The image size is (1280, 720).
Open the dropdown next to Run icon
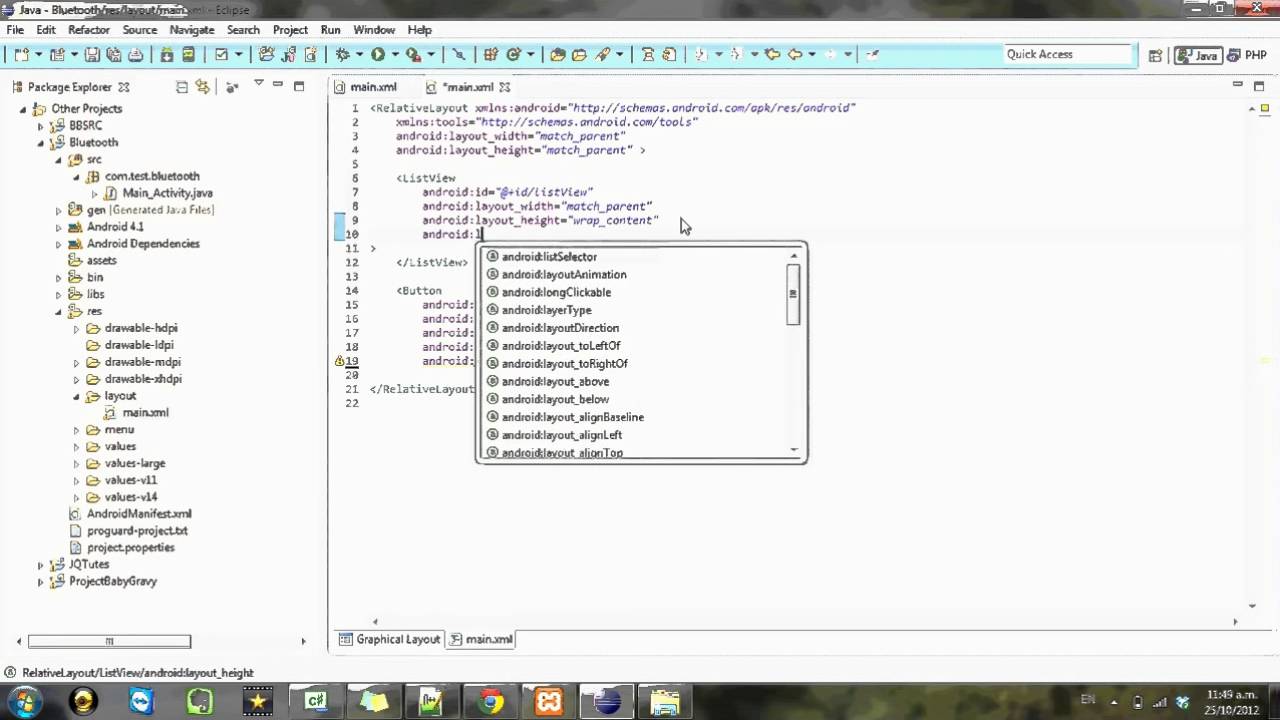pyautogui.click(x=395, y=55)
